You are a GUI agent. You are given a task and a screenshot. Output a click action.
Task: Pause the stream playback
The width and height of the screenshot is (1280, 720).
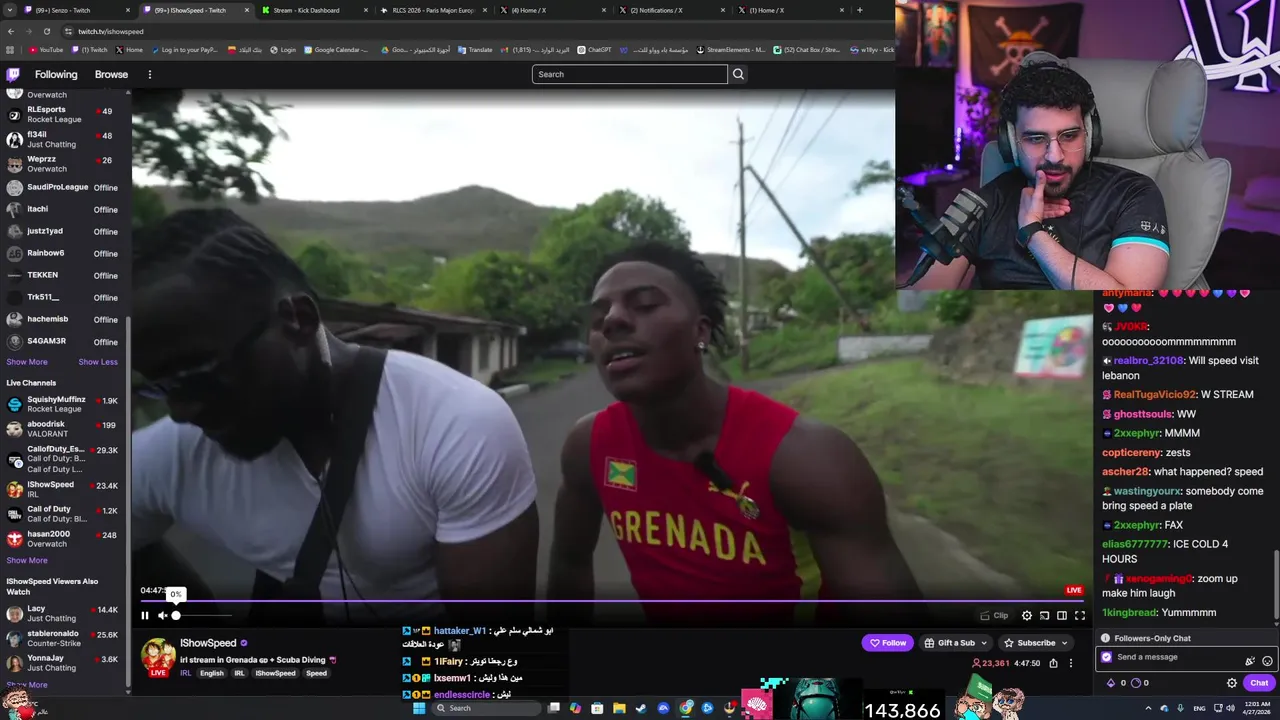click(x=145, y=616)
